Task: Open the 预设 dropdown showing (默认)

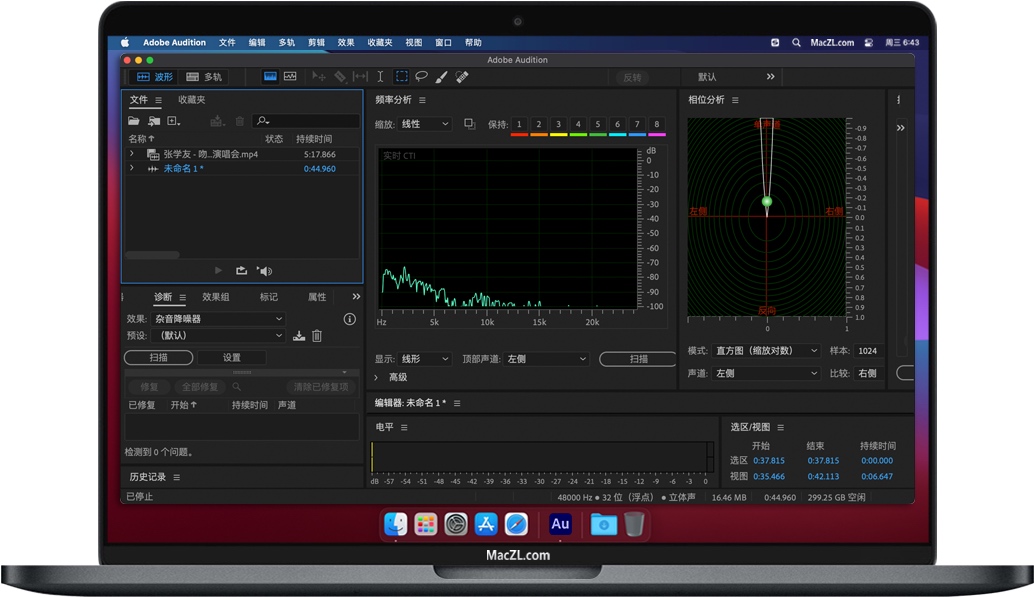Action: point(218,335)
